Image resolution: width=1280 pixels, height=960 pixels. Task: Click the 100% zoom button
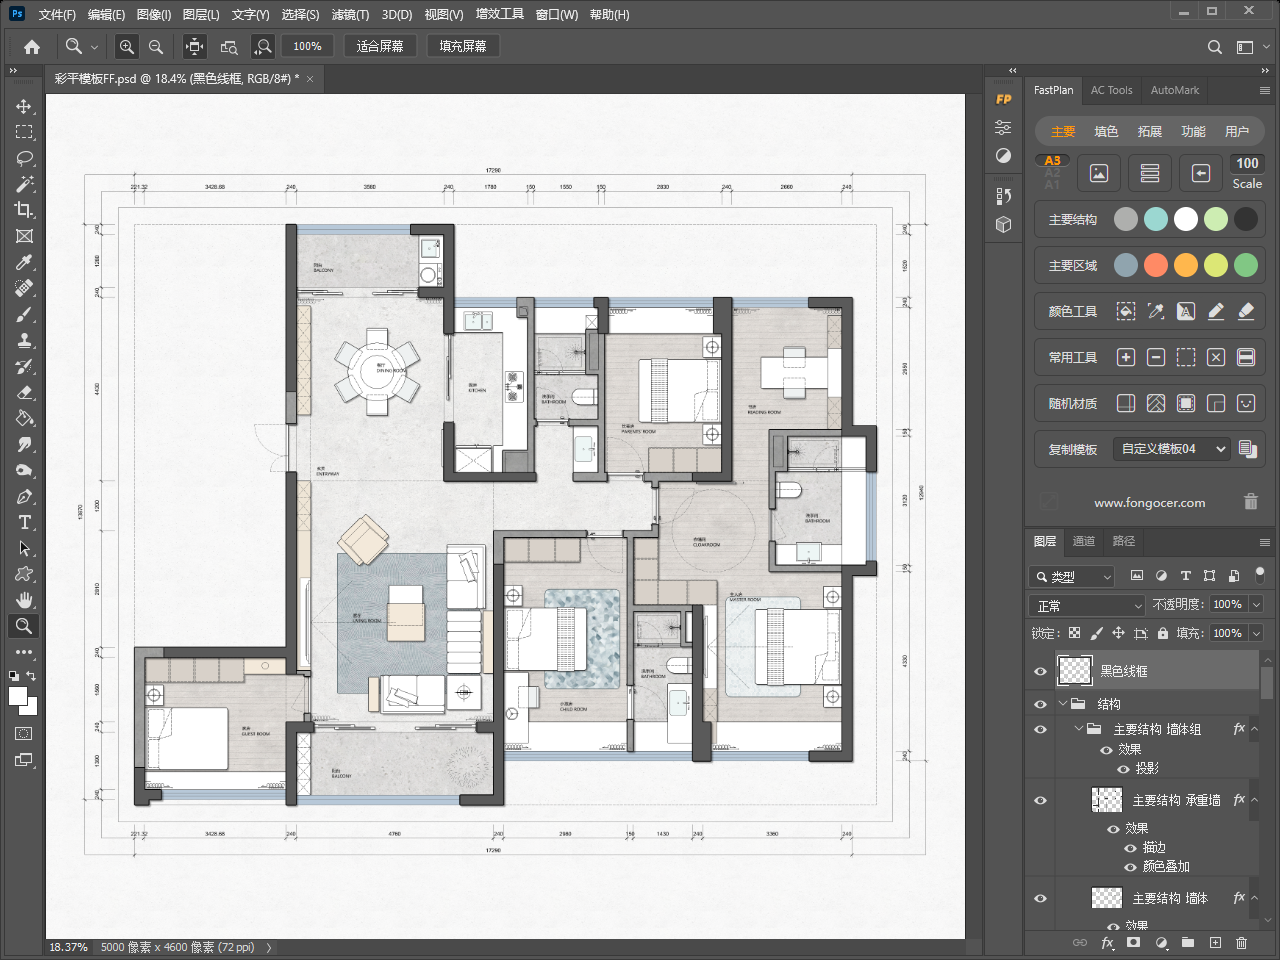pos(307,46)
